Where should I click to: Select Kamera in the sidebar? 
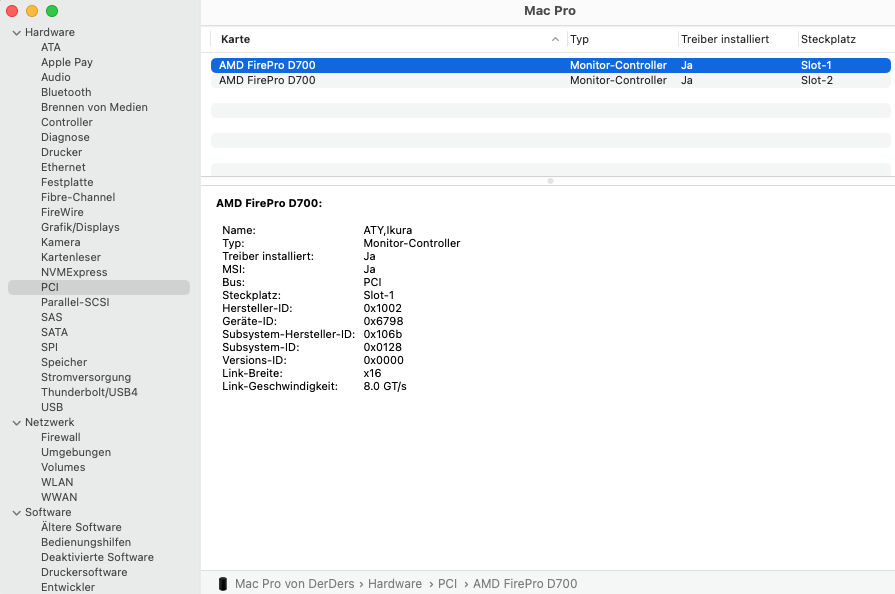pyautogui.click(x=61, y=243)
